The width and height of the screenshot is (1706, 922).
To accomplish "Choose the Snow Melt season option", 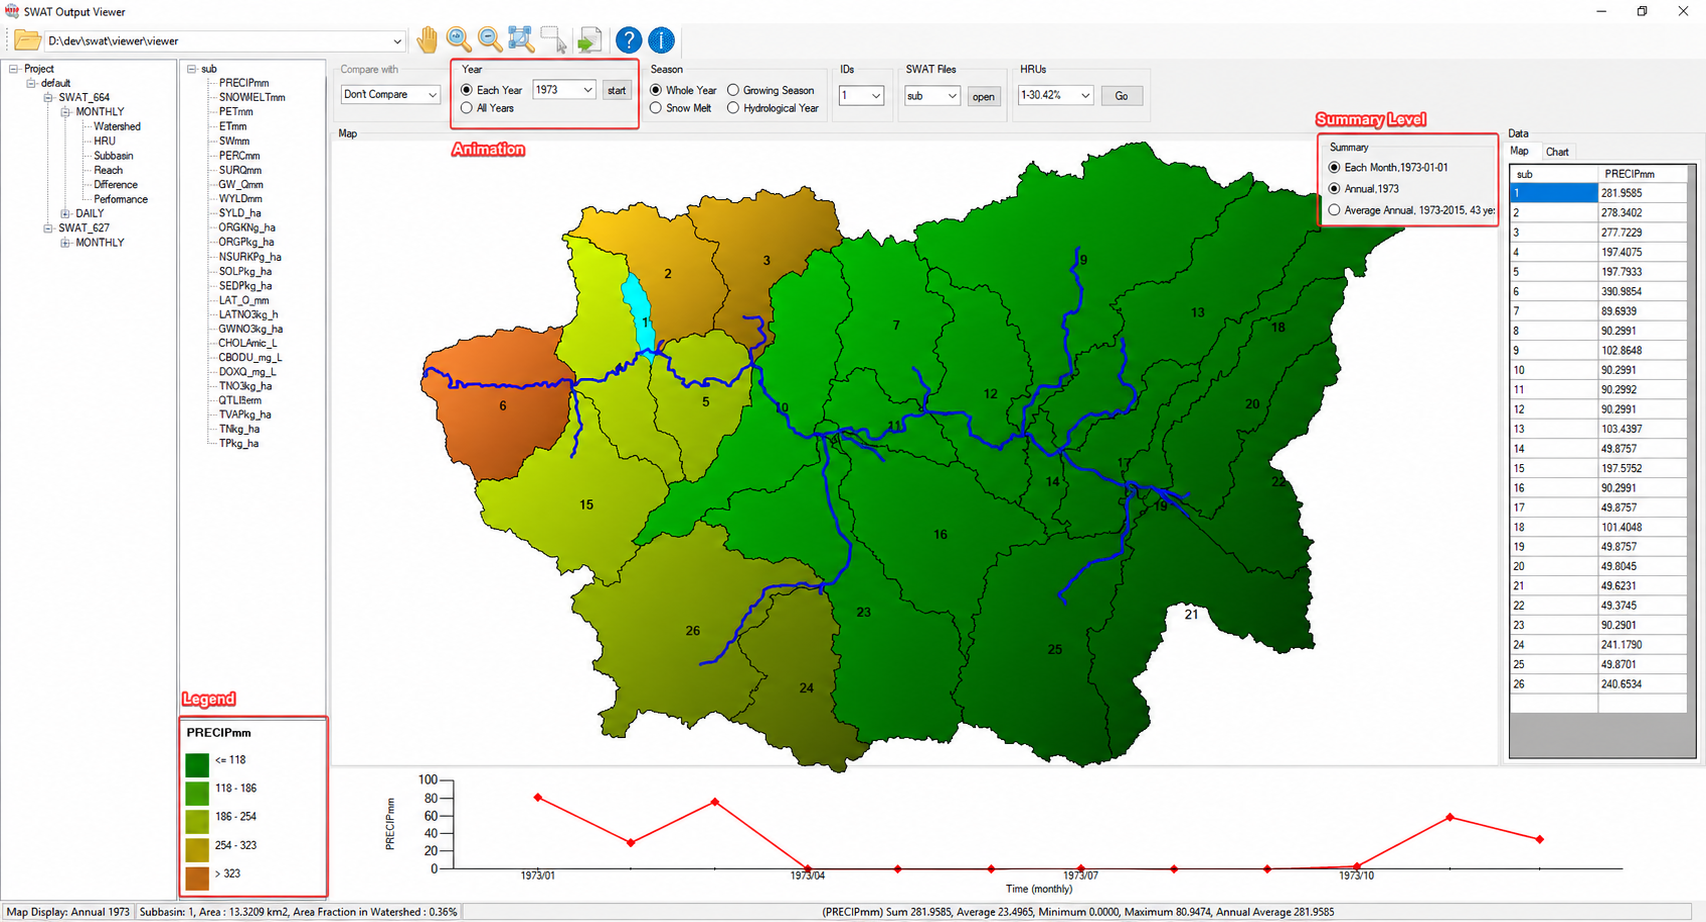I will (x=656, y=108).
